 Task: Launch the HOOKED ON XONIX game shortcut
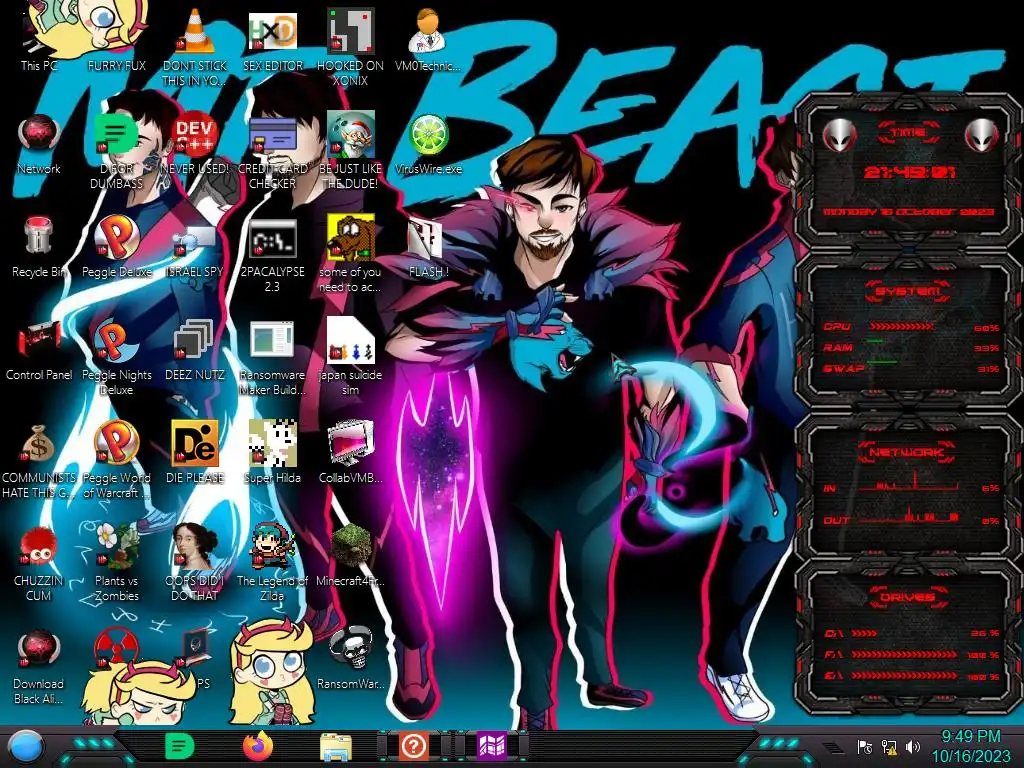pos(350,47)
